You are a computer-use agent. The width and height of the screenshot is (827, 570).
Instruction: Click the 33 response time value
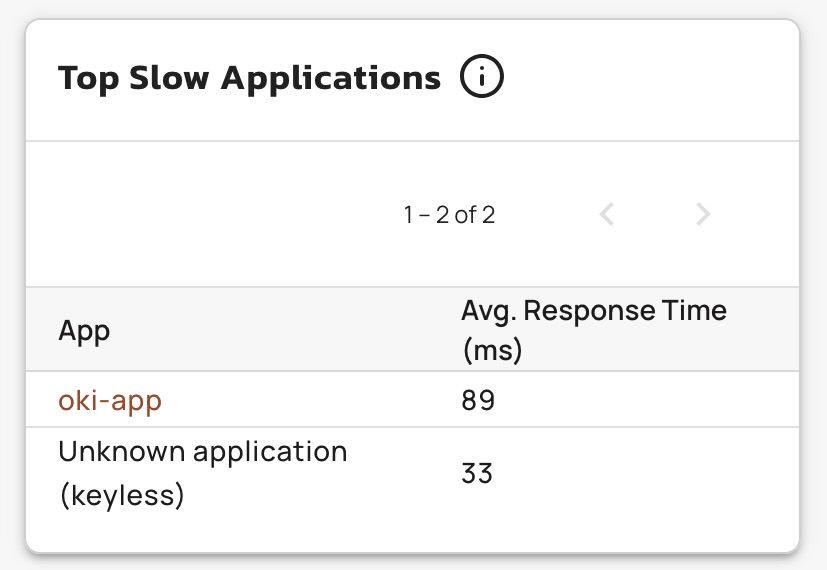tap(477, 473)
